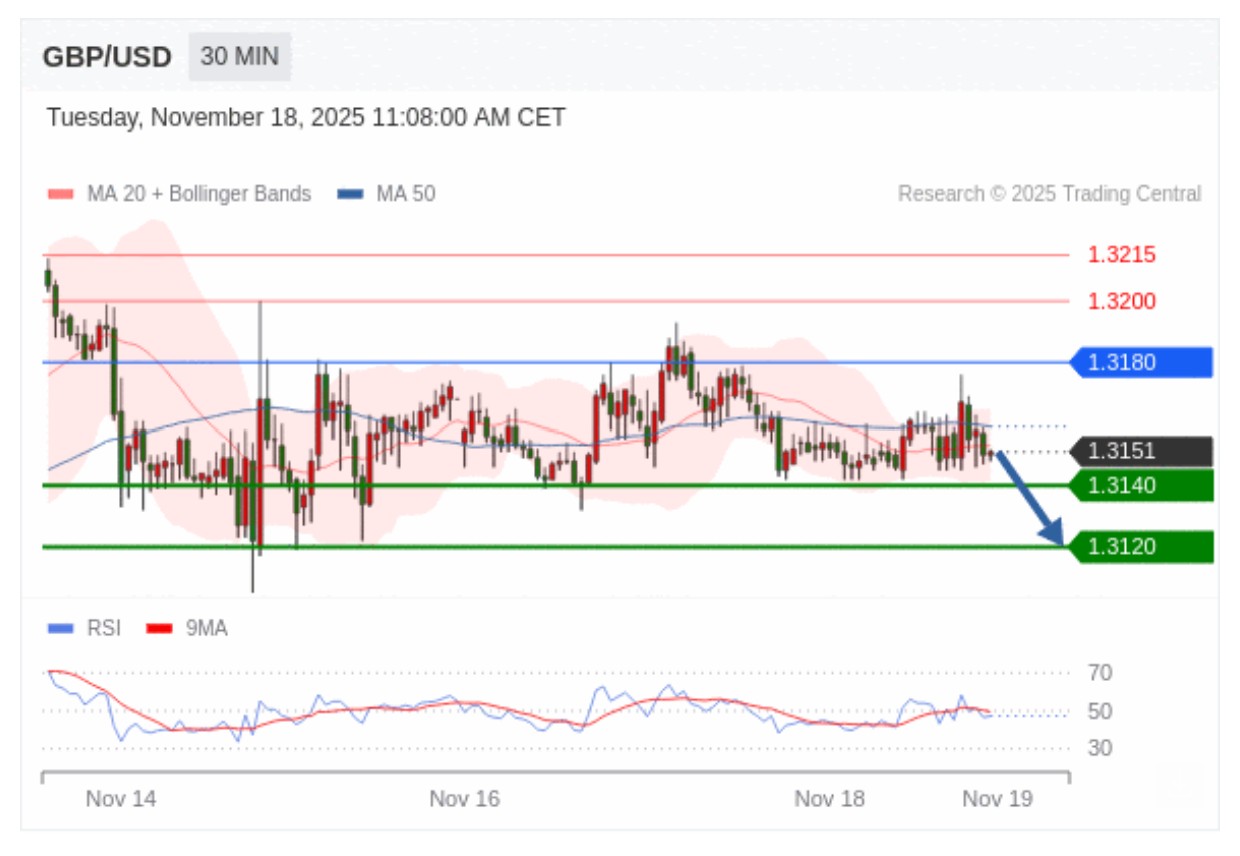Viewport: 1240px width, 856px height.
Task: Click the GBP/USD pair title
Action: pos(107,57)
